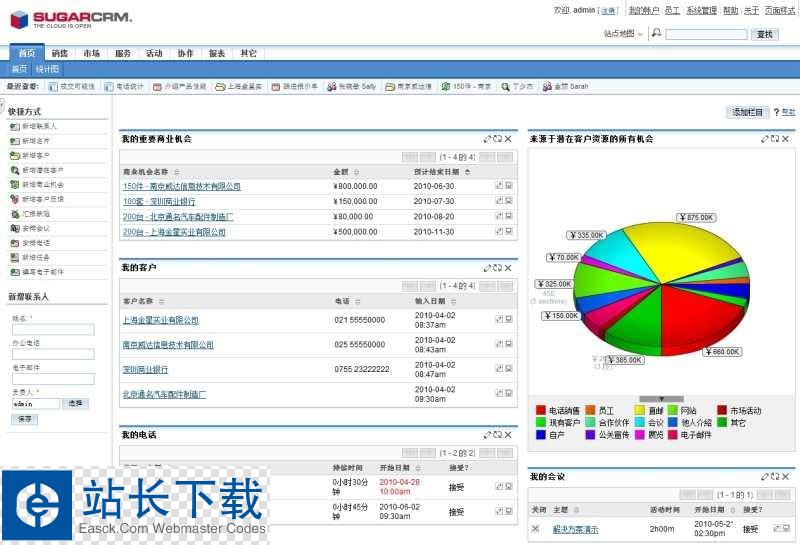Click the 选择 button beside admin field
800x545 pixels.
pos(76,404)
